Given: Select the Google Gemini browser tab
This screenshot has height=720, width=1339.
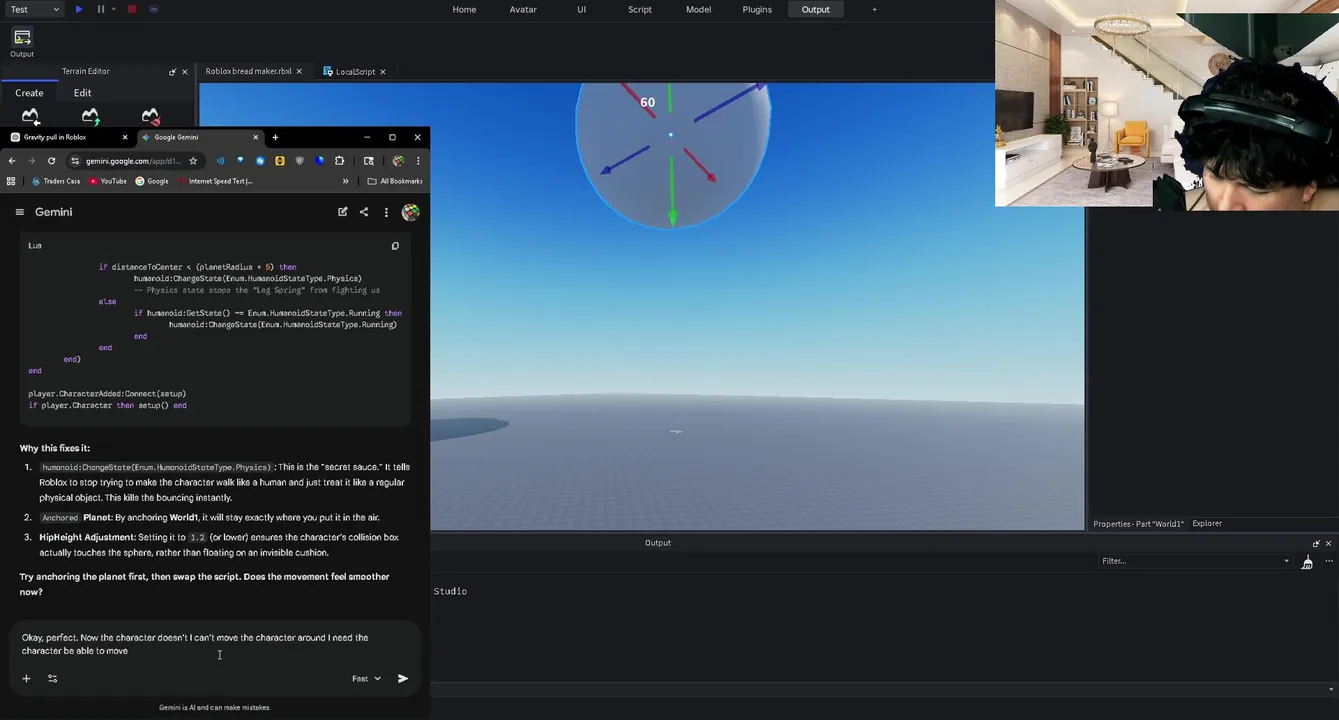Looking at the screenshot, I should [199, 137].
